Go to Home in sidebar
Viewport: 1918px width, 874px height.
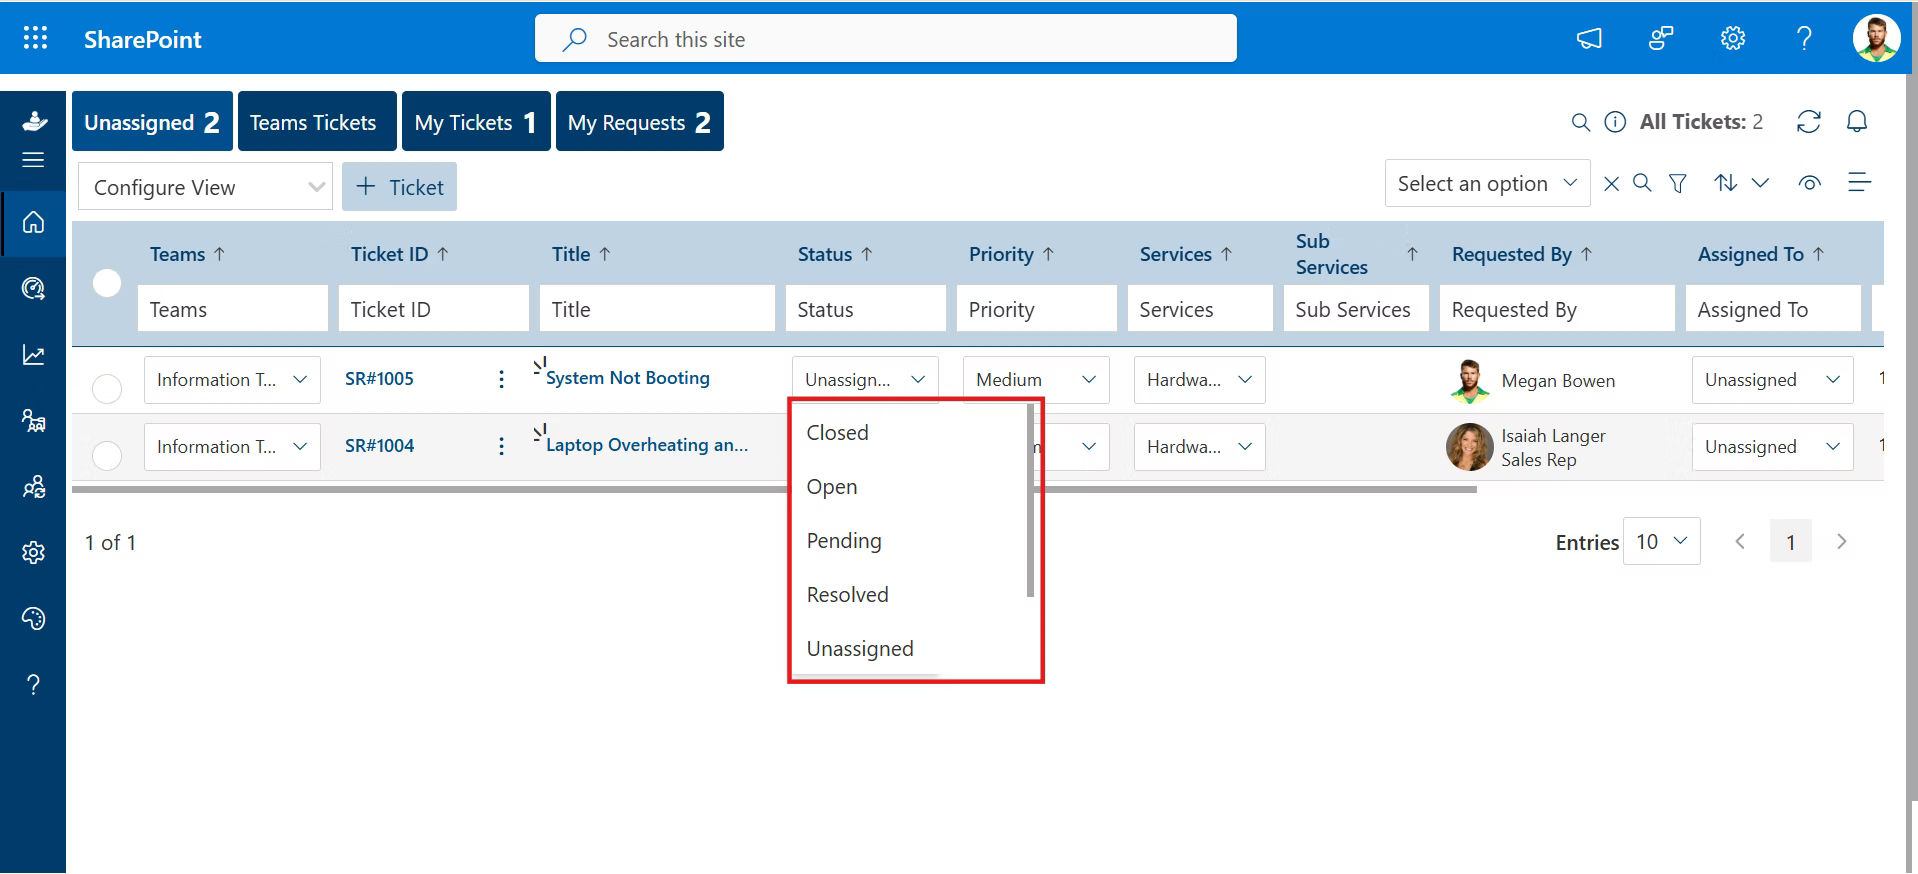pyautogui.click(x=33, y=222)
